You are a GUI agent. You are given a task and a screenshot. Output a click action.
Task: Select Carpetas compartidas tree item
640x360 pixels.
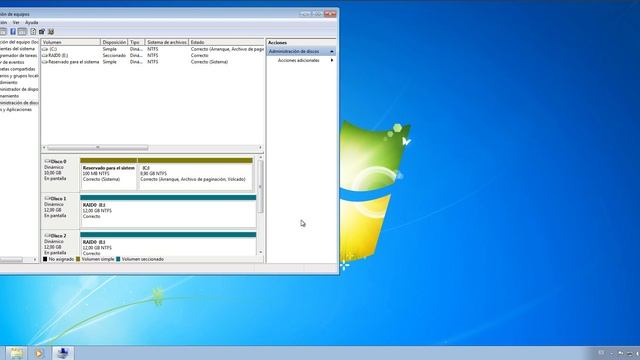tap(18, 69)
